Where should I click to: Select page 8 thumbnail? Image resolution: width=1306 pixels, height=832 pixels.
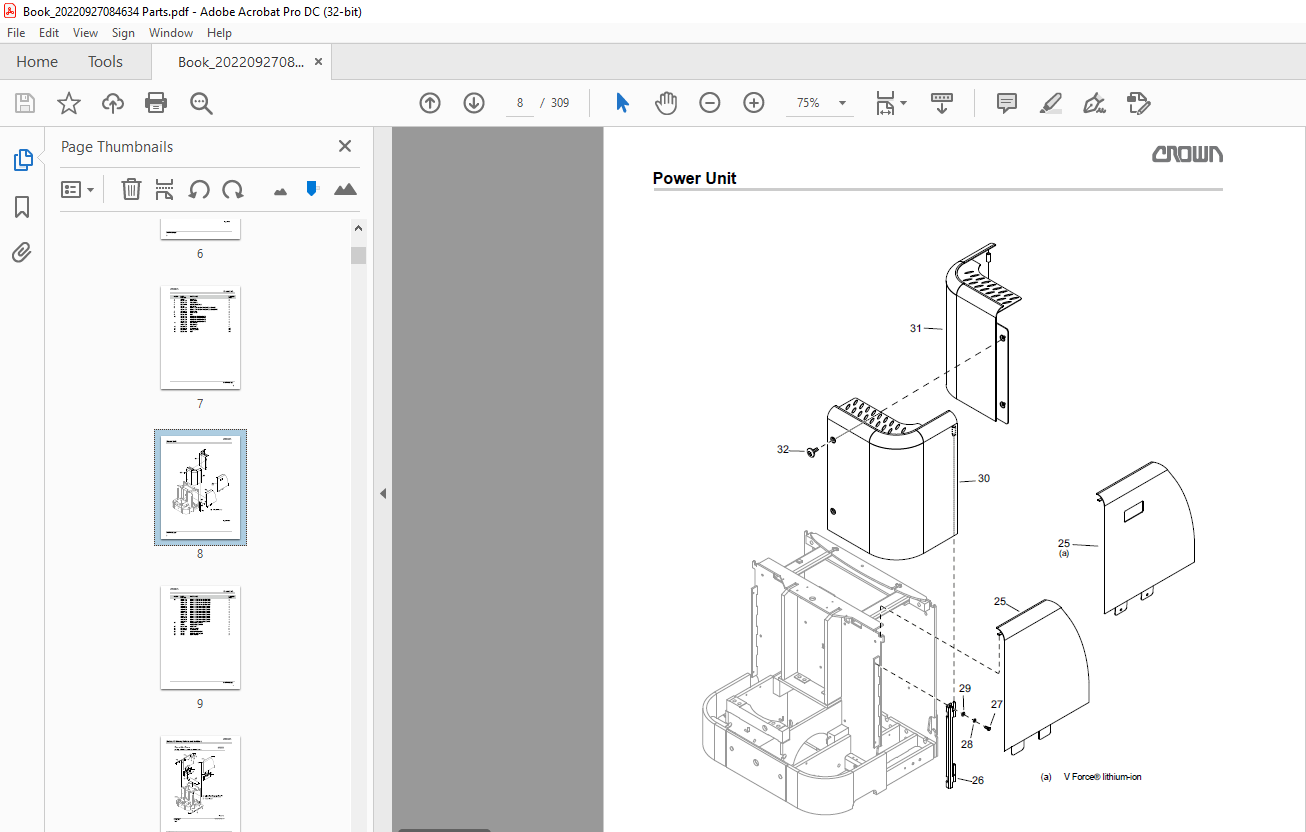[x=200, y=488]
